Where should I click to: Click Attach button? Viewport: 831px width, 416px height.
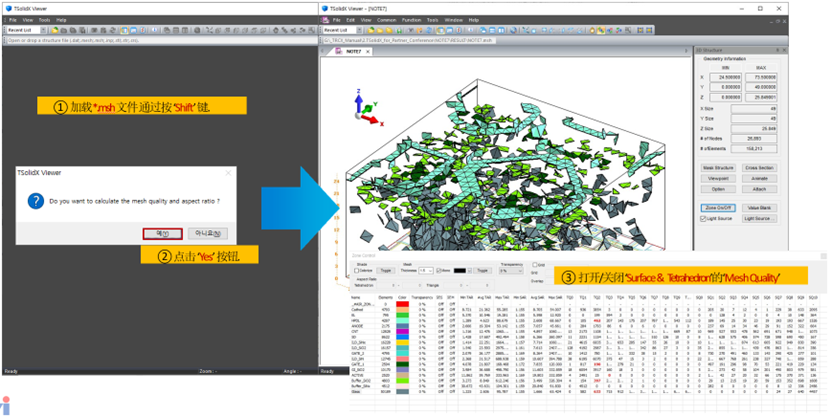click(759, 189)
